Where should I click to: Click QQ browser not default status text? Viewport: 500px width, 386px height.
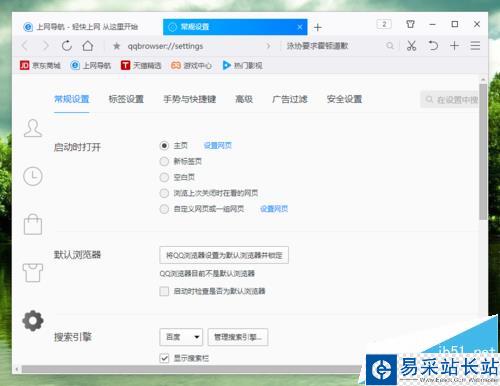207,274
